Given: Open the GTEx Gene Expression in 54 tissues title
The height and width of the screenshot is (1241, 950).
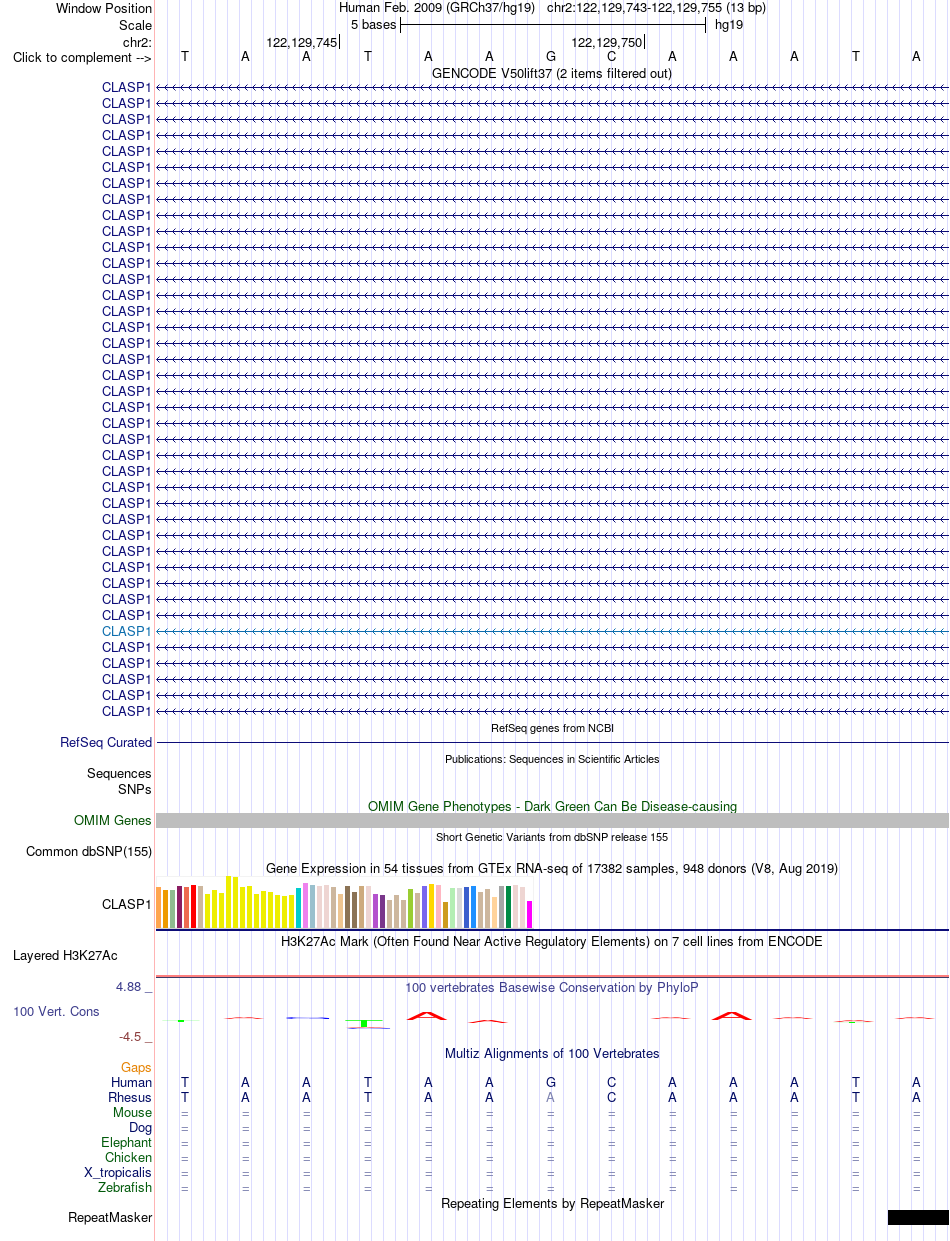Looking at the screenshot, I should pos(552,868).
